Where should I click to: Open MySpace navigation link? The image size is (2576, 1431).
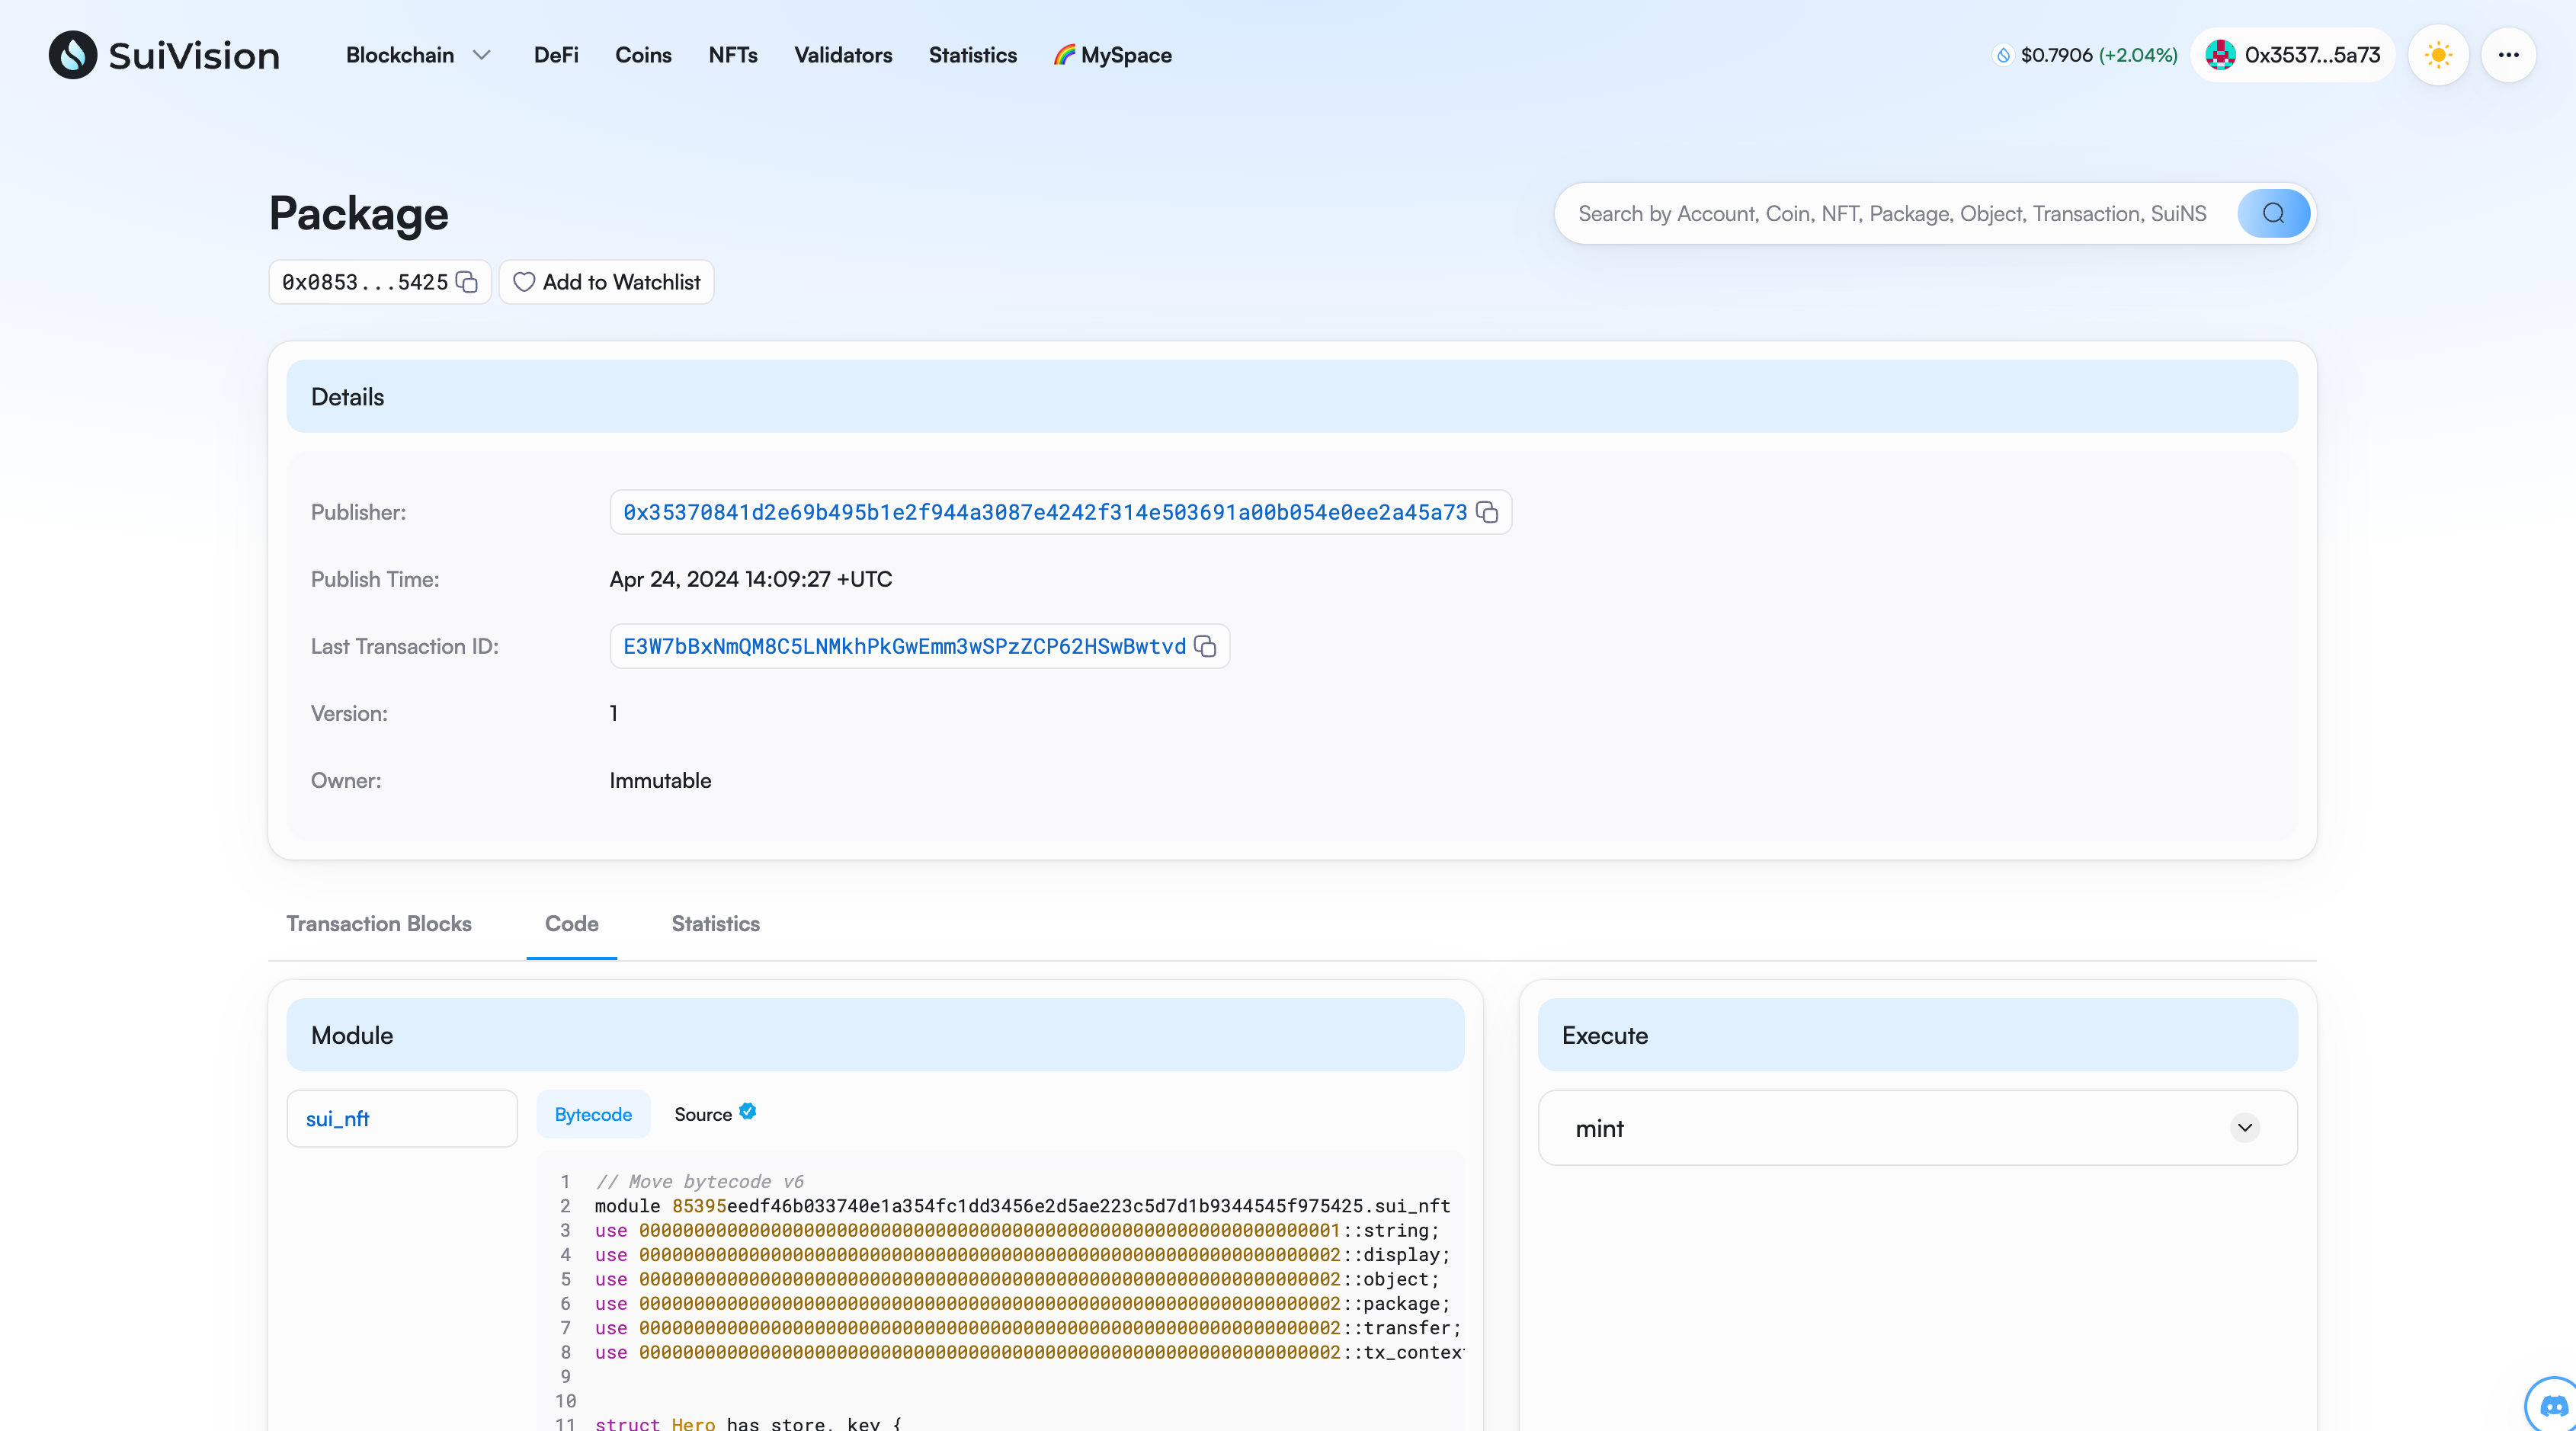(1113, 55)
